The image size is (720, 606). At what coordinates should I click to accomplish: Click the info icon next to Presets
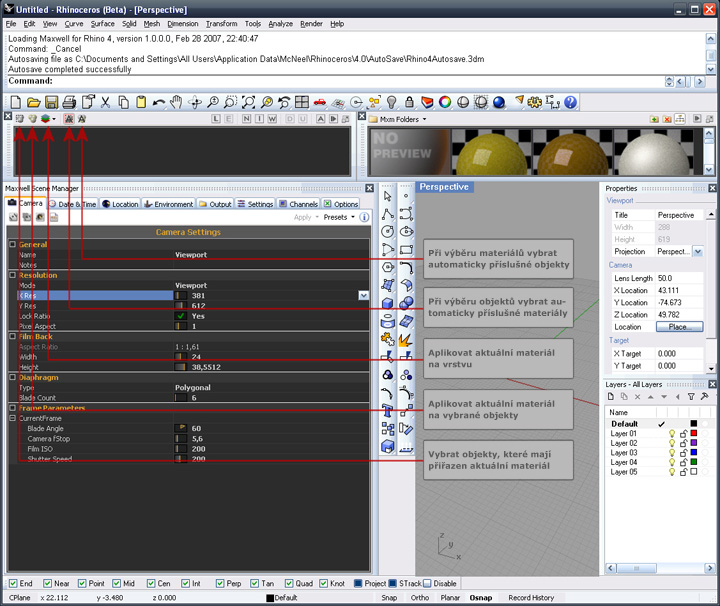[364, 217]
